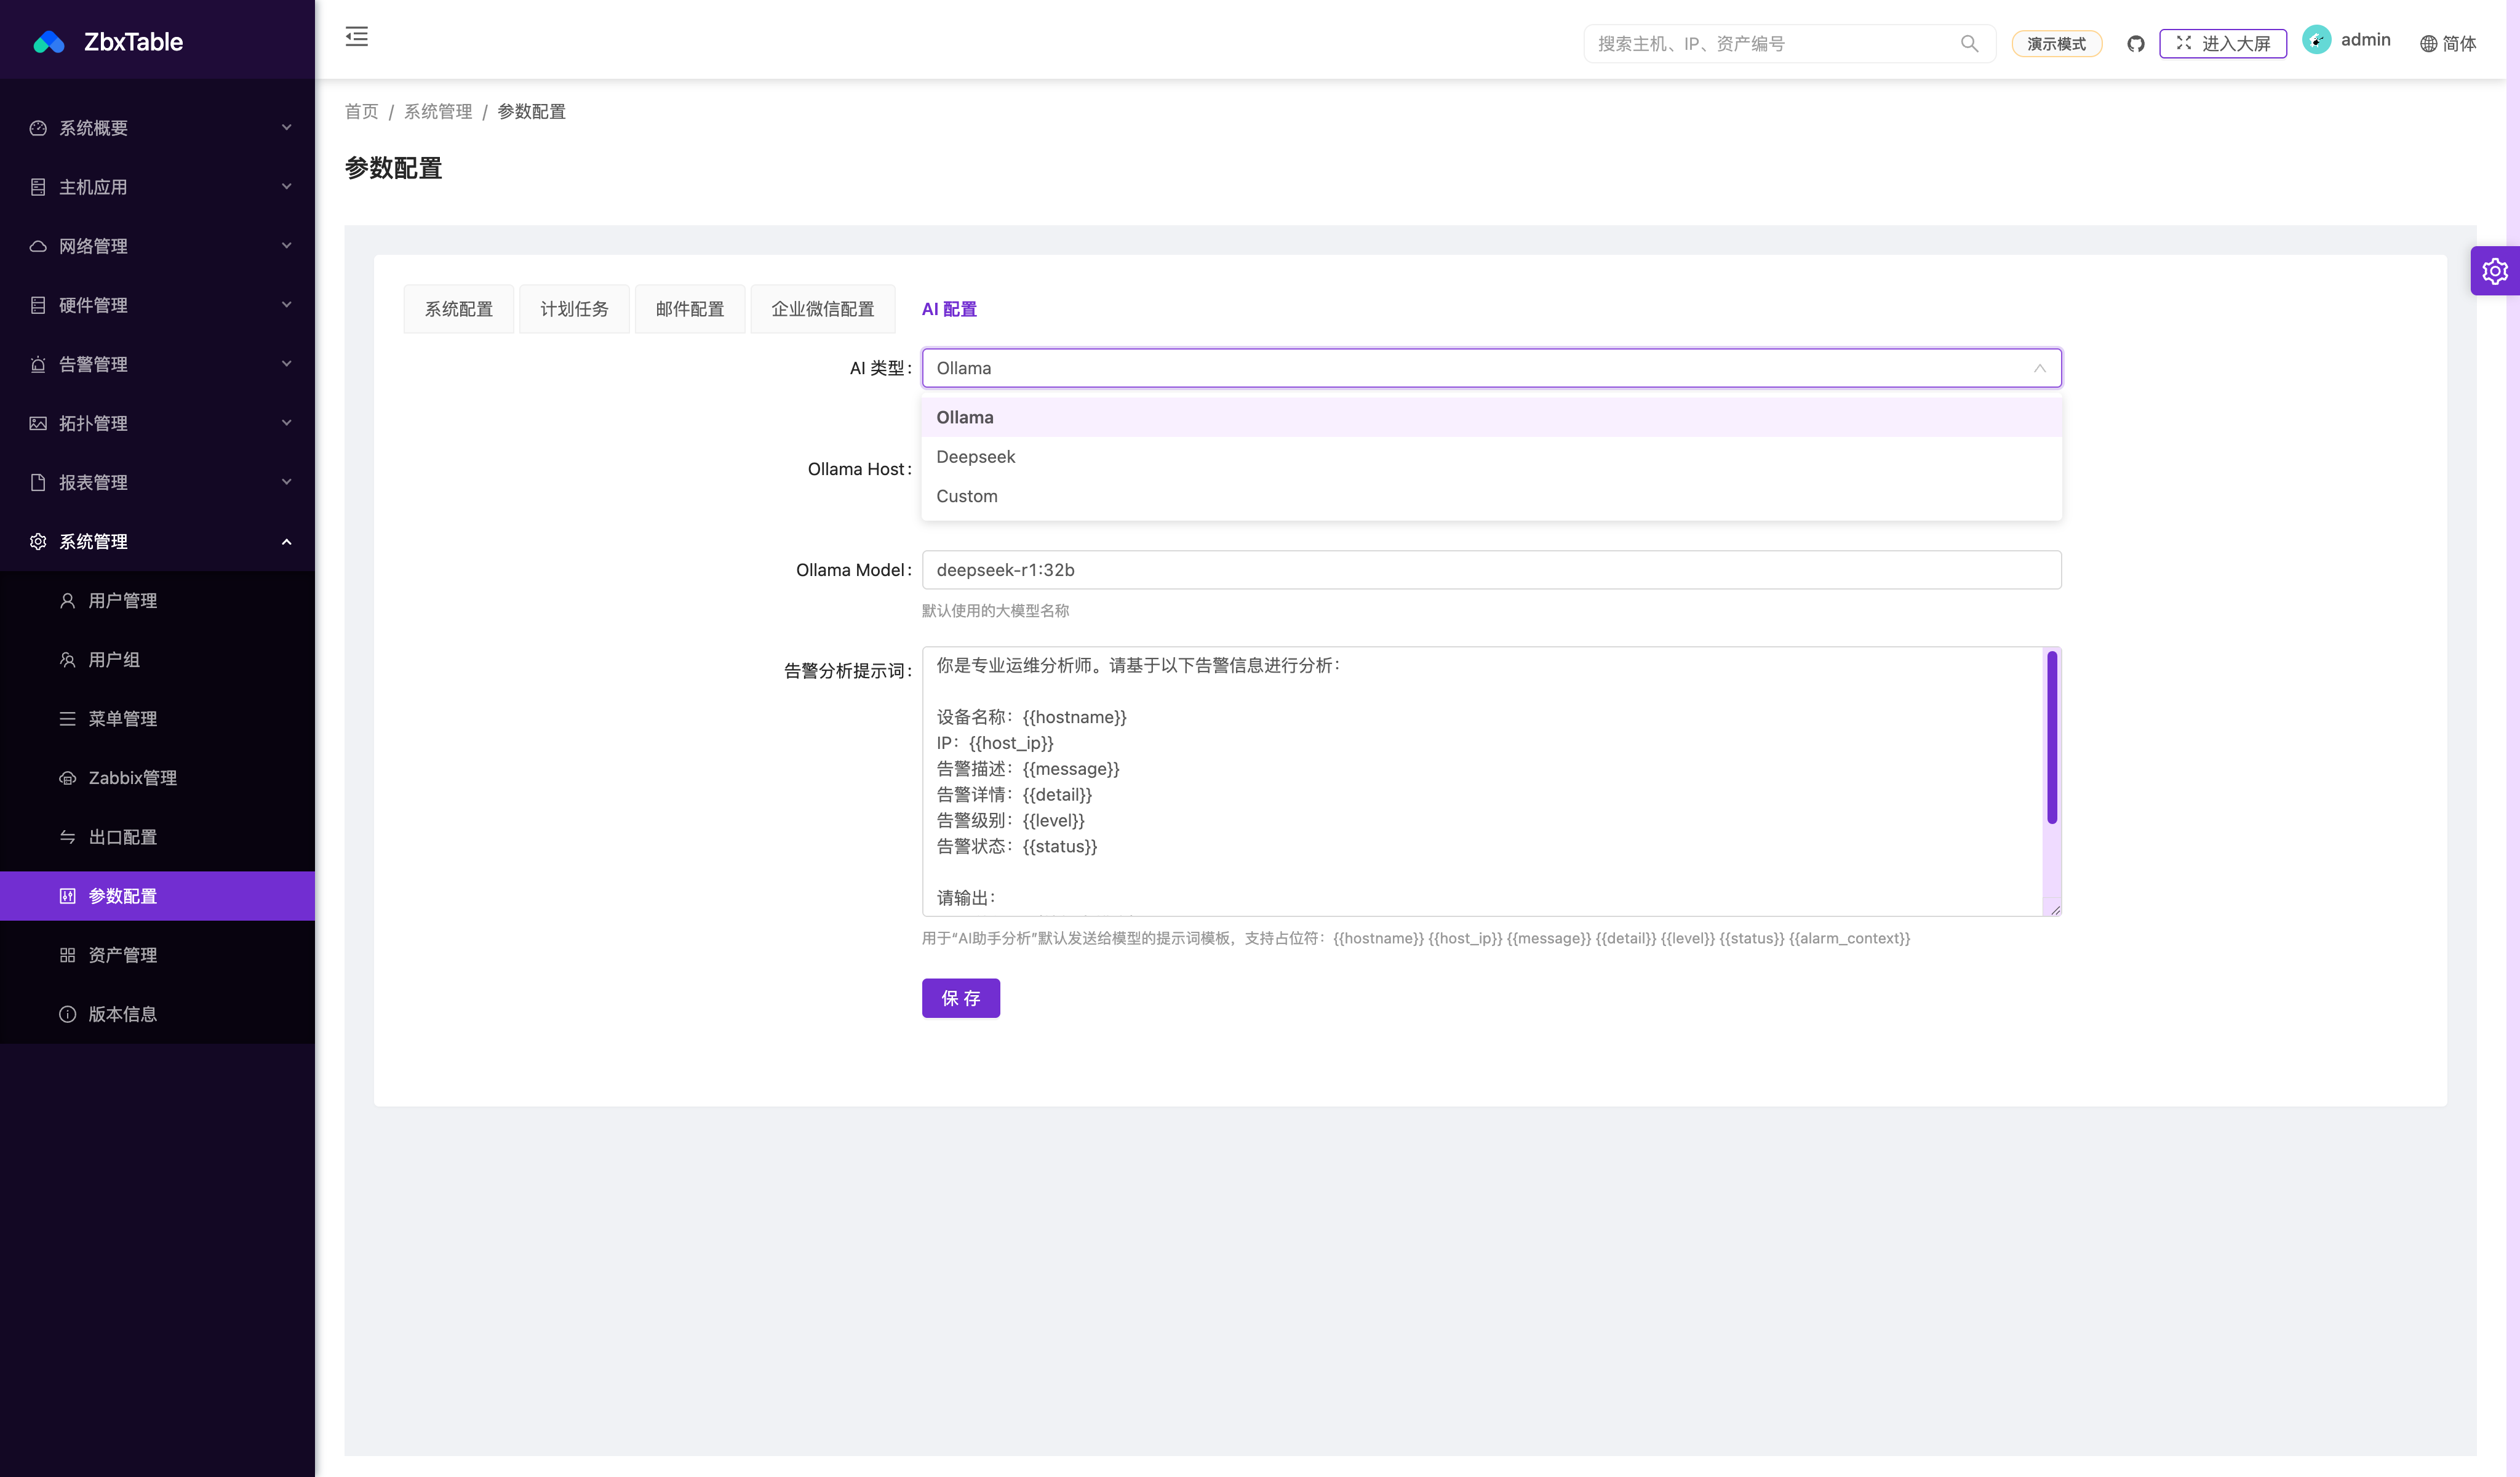Click the 演示模式 badge
The height and width of the screenshot is (1477, 2520).
[x=2056, y=44]
